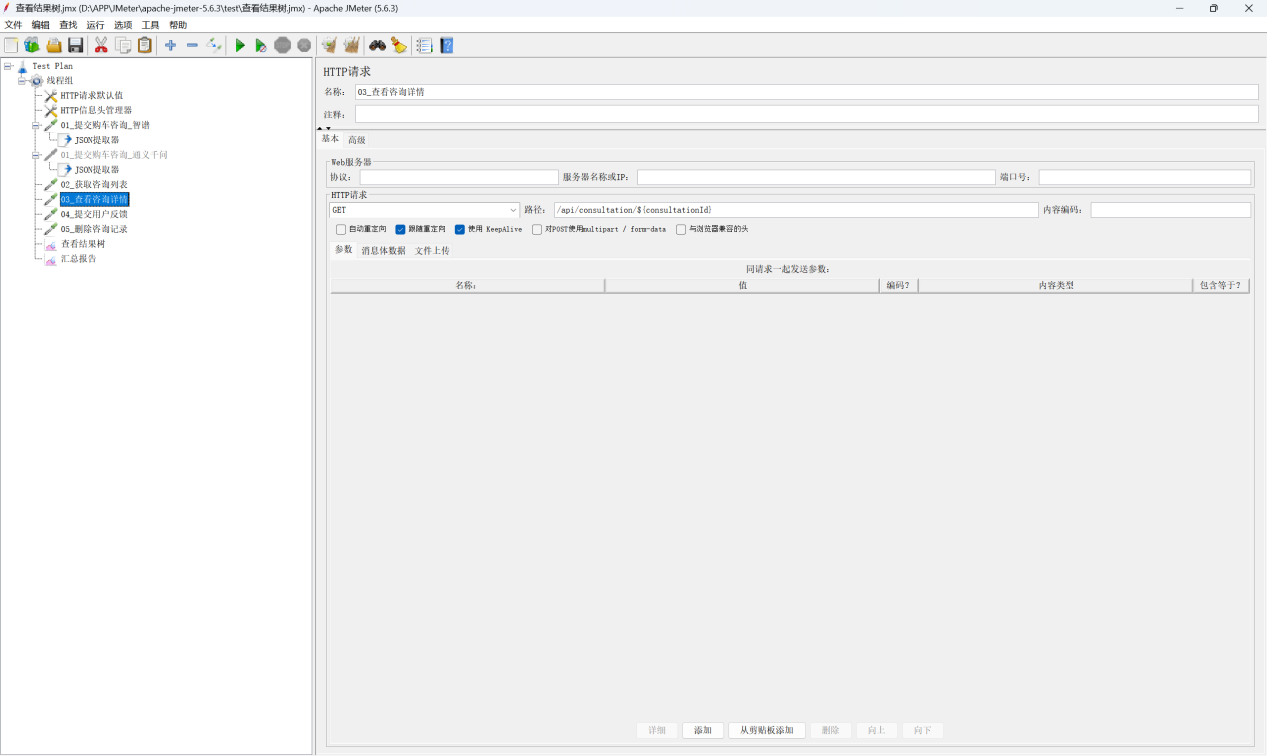Select the 基本 tab
This screenshot has width=1267, height=756.
pos(330,139)
